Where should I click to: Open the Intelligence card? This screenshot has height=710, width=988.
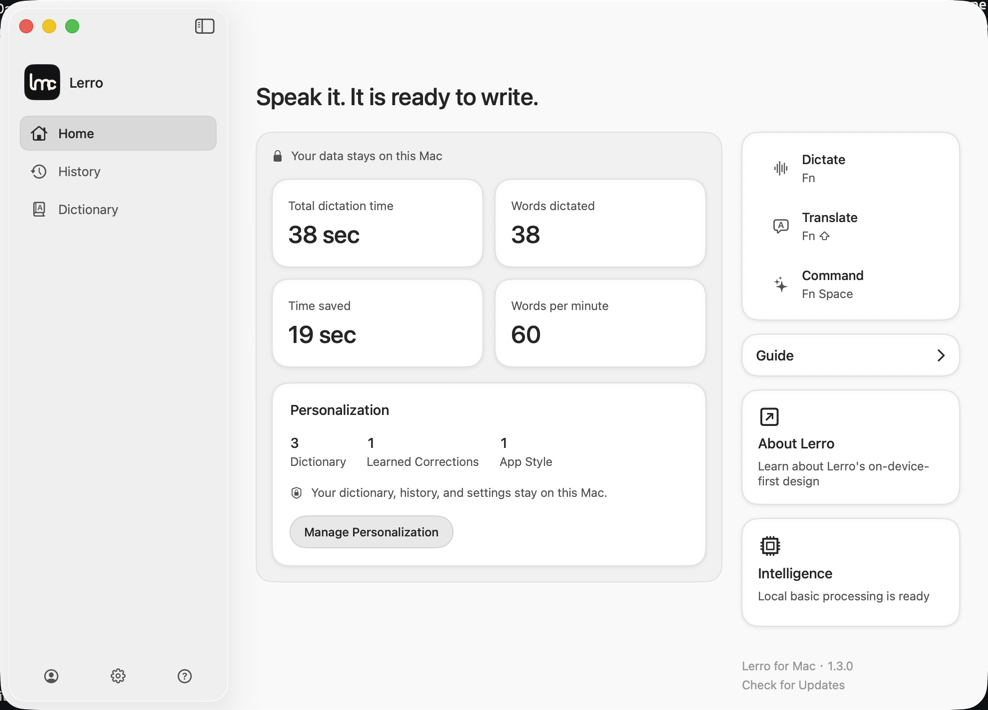click(x=851, y=572)
